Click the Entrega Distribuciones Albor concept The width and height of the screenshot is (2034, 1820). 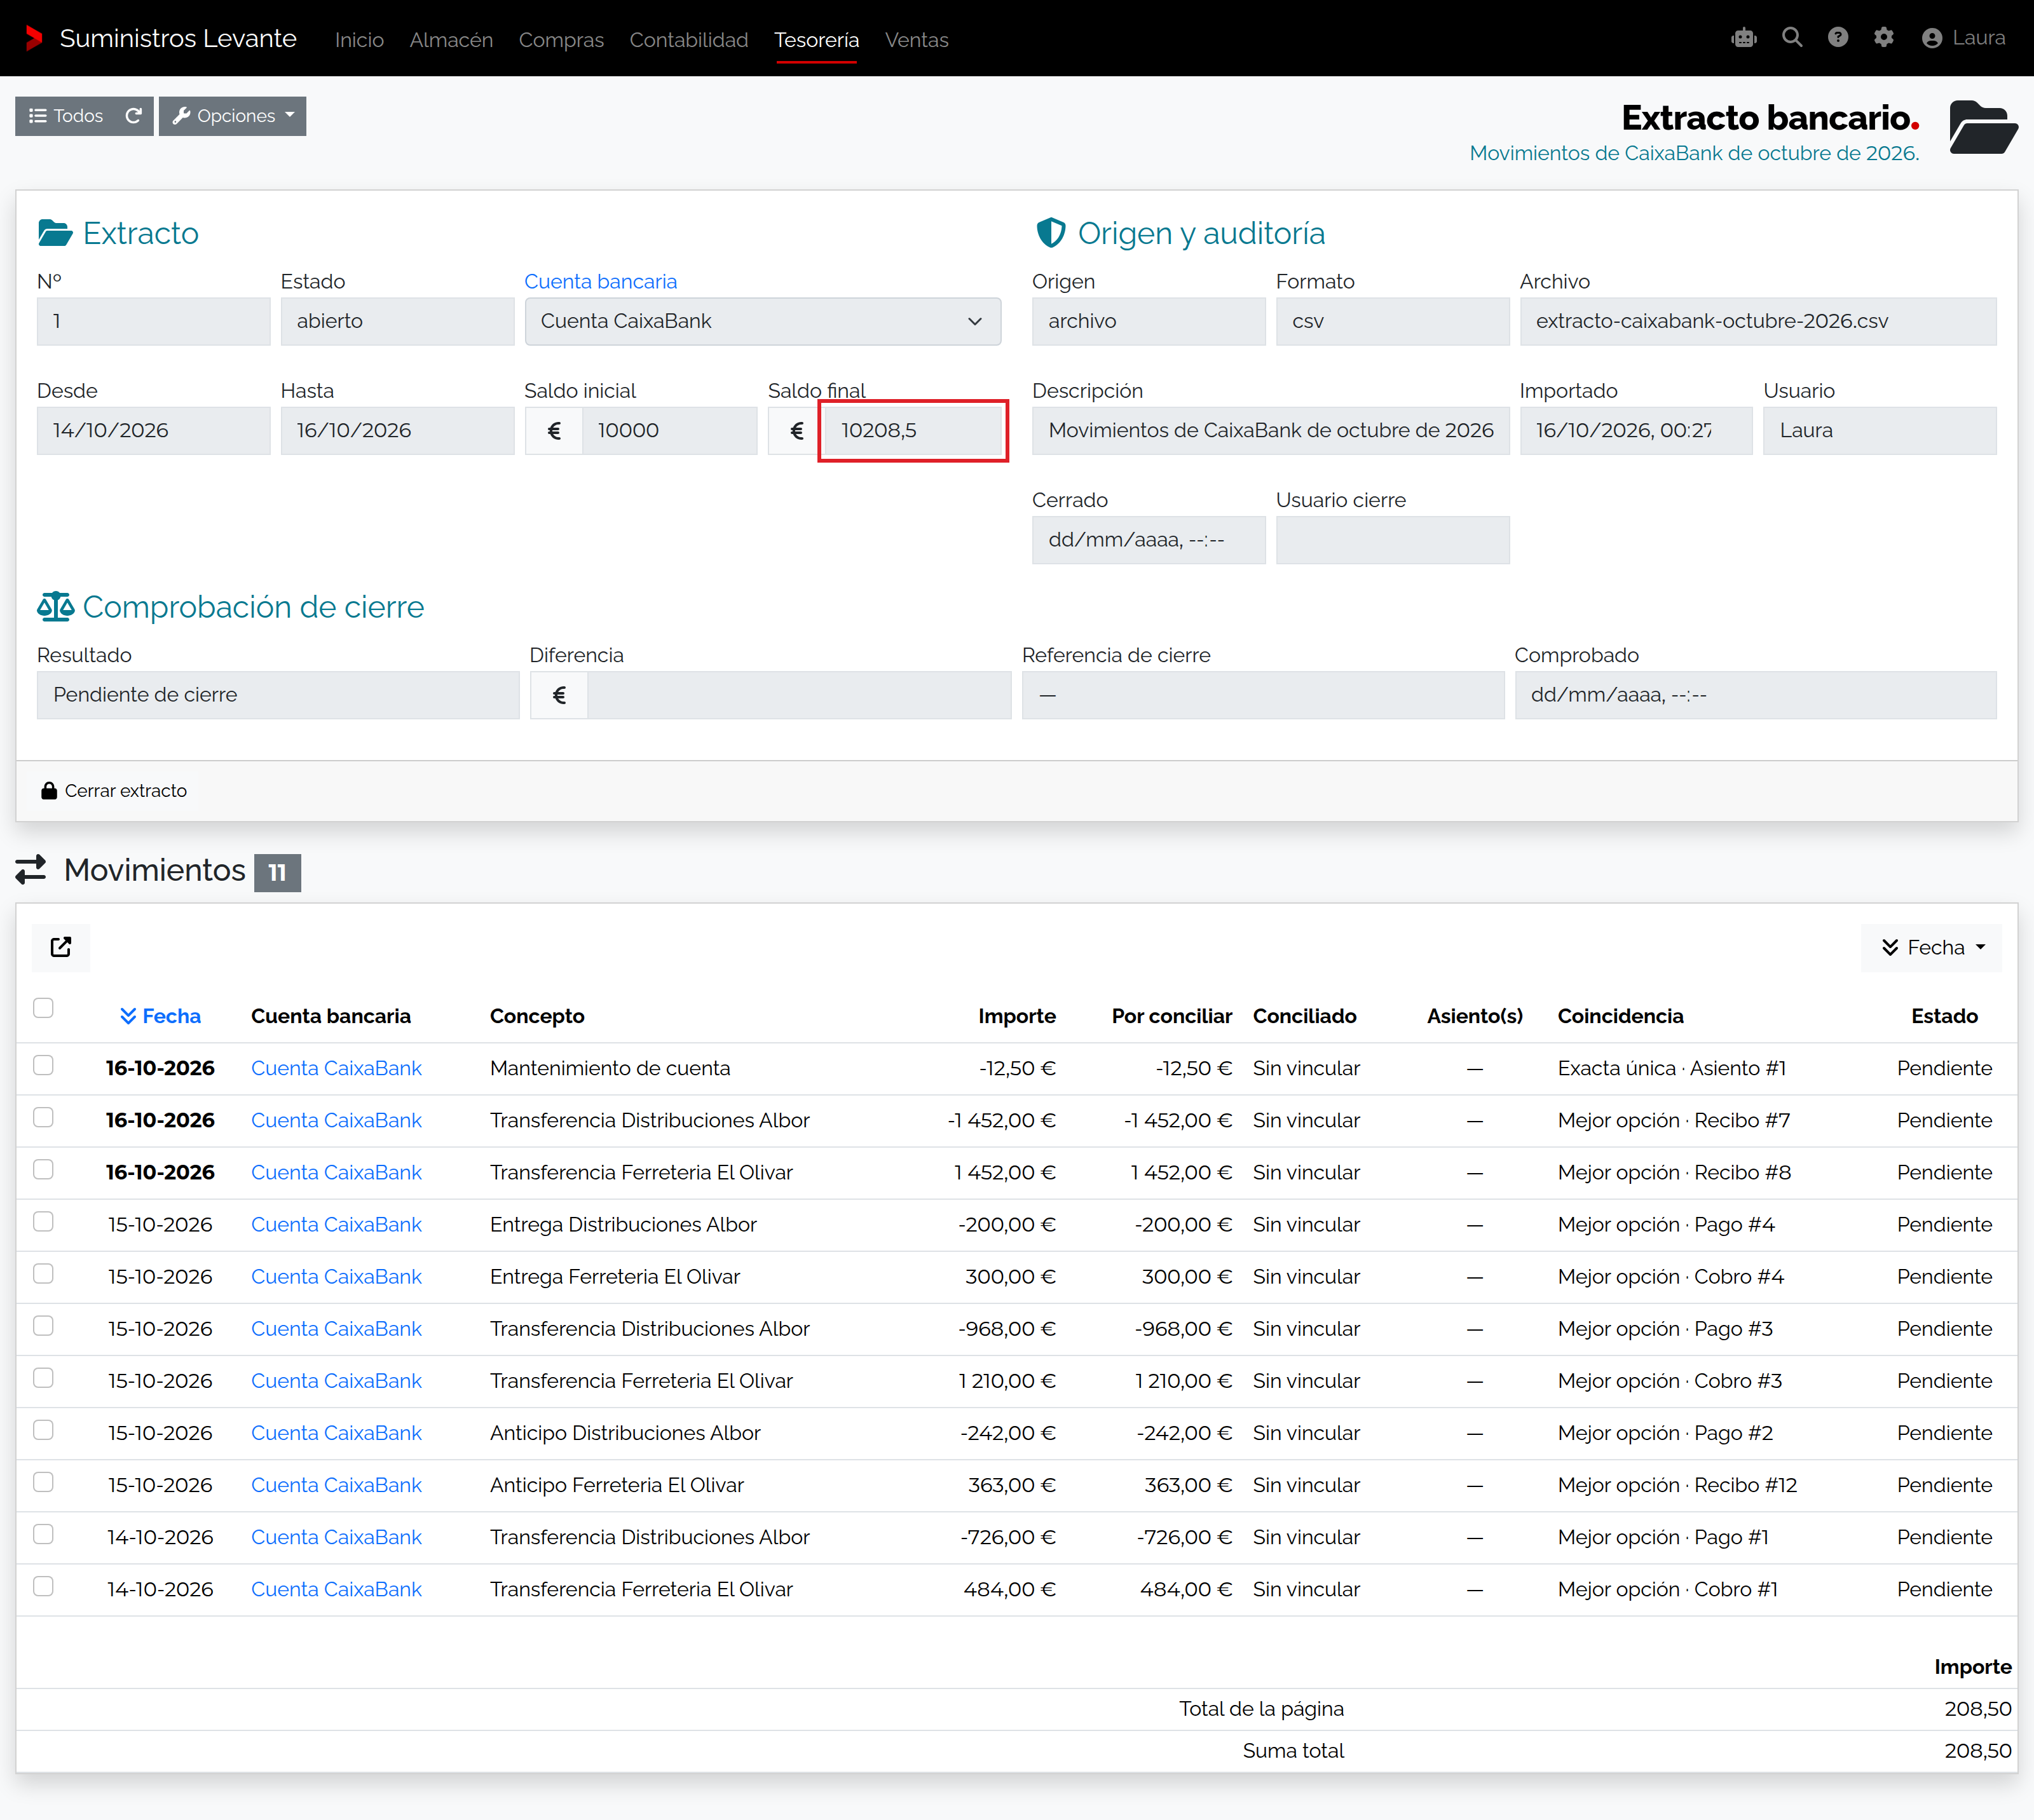(623, 1225)
